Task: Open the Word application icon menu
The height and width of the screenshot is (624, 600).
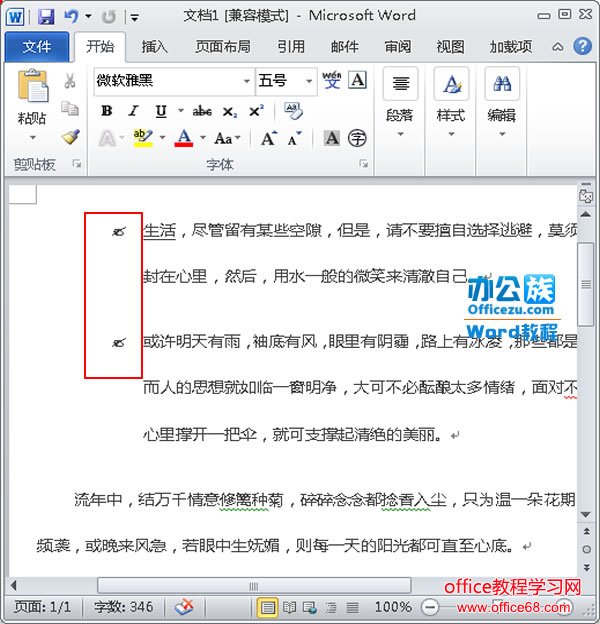Action: point(15,17)
